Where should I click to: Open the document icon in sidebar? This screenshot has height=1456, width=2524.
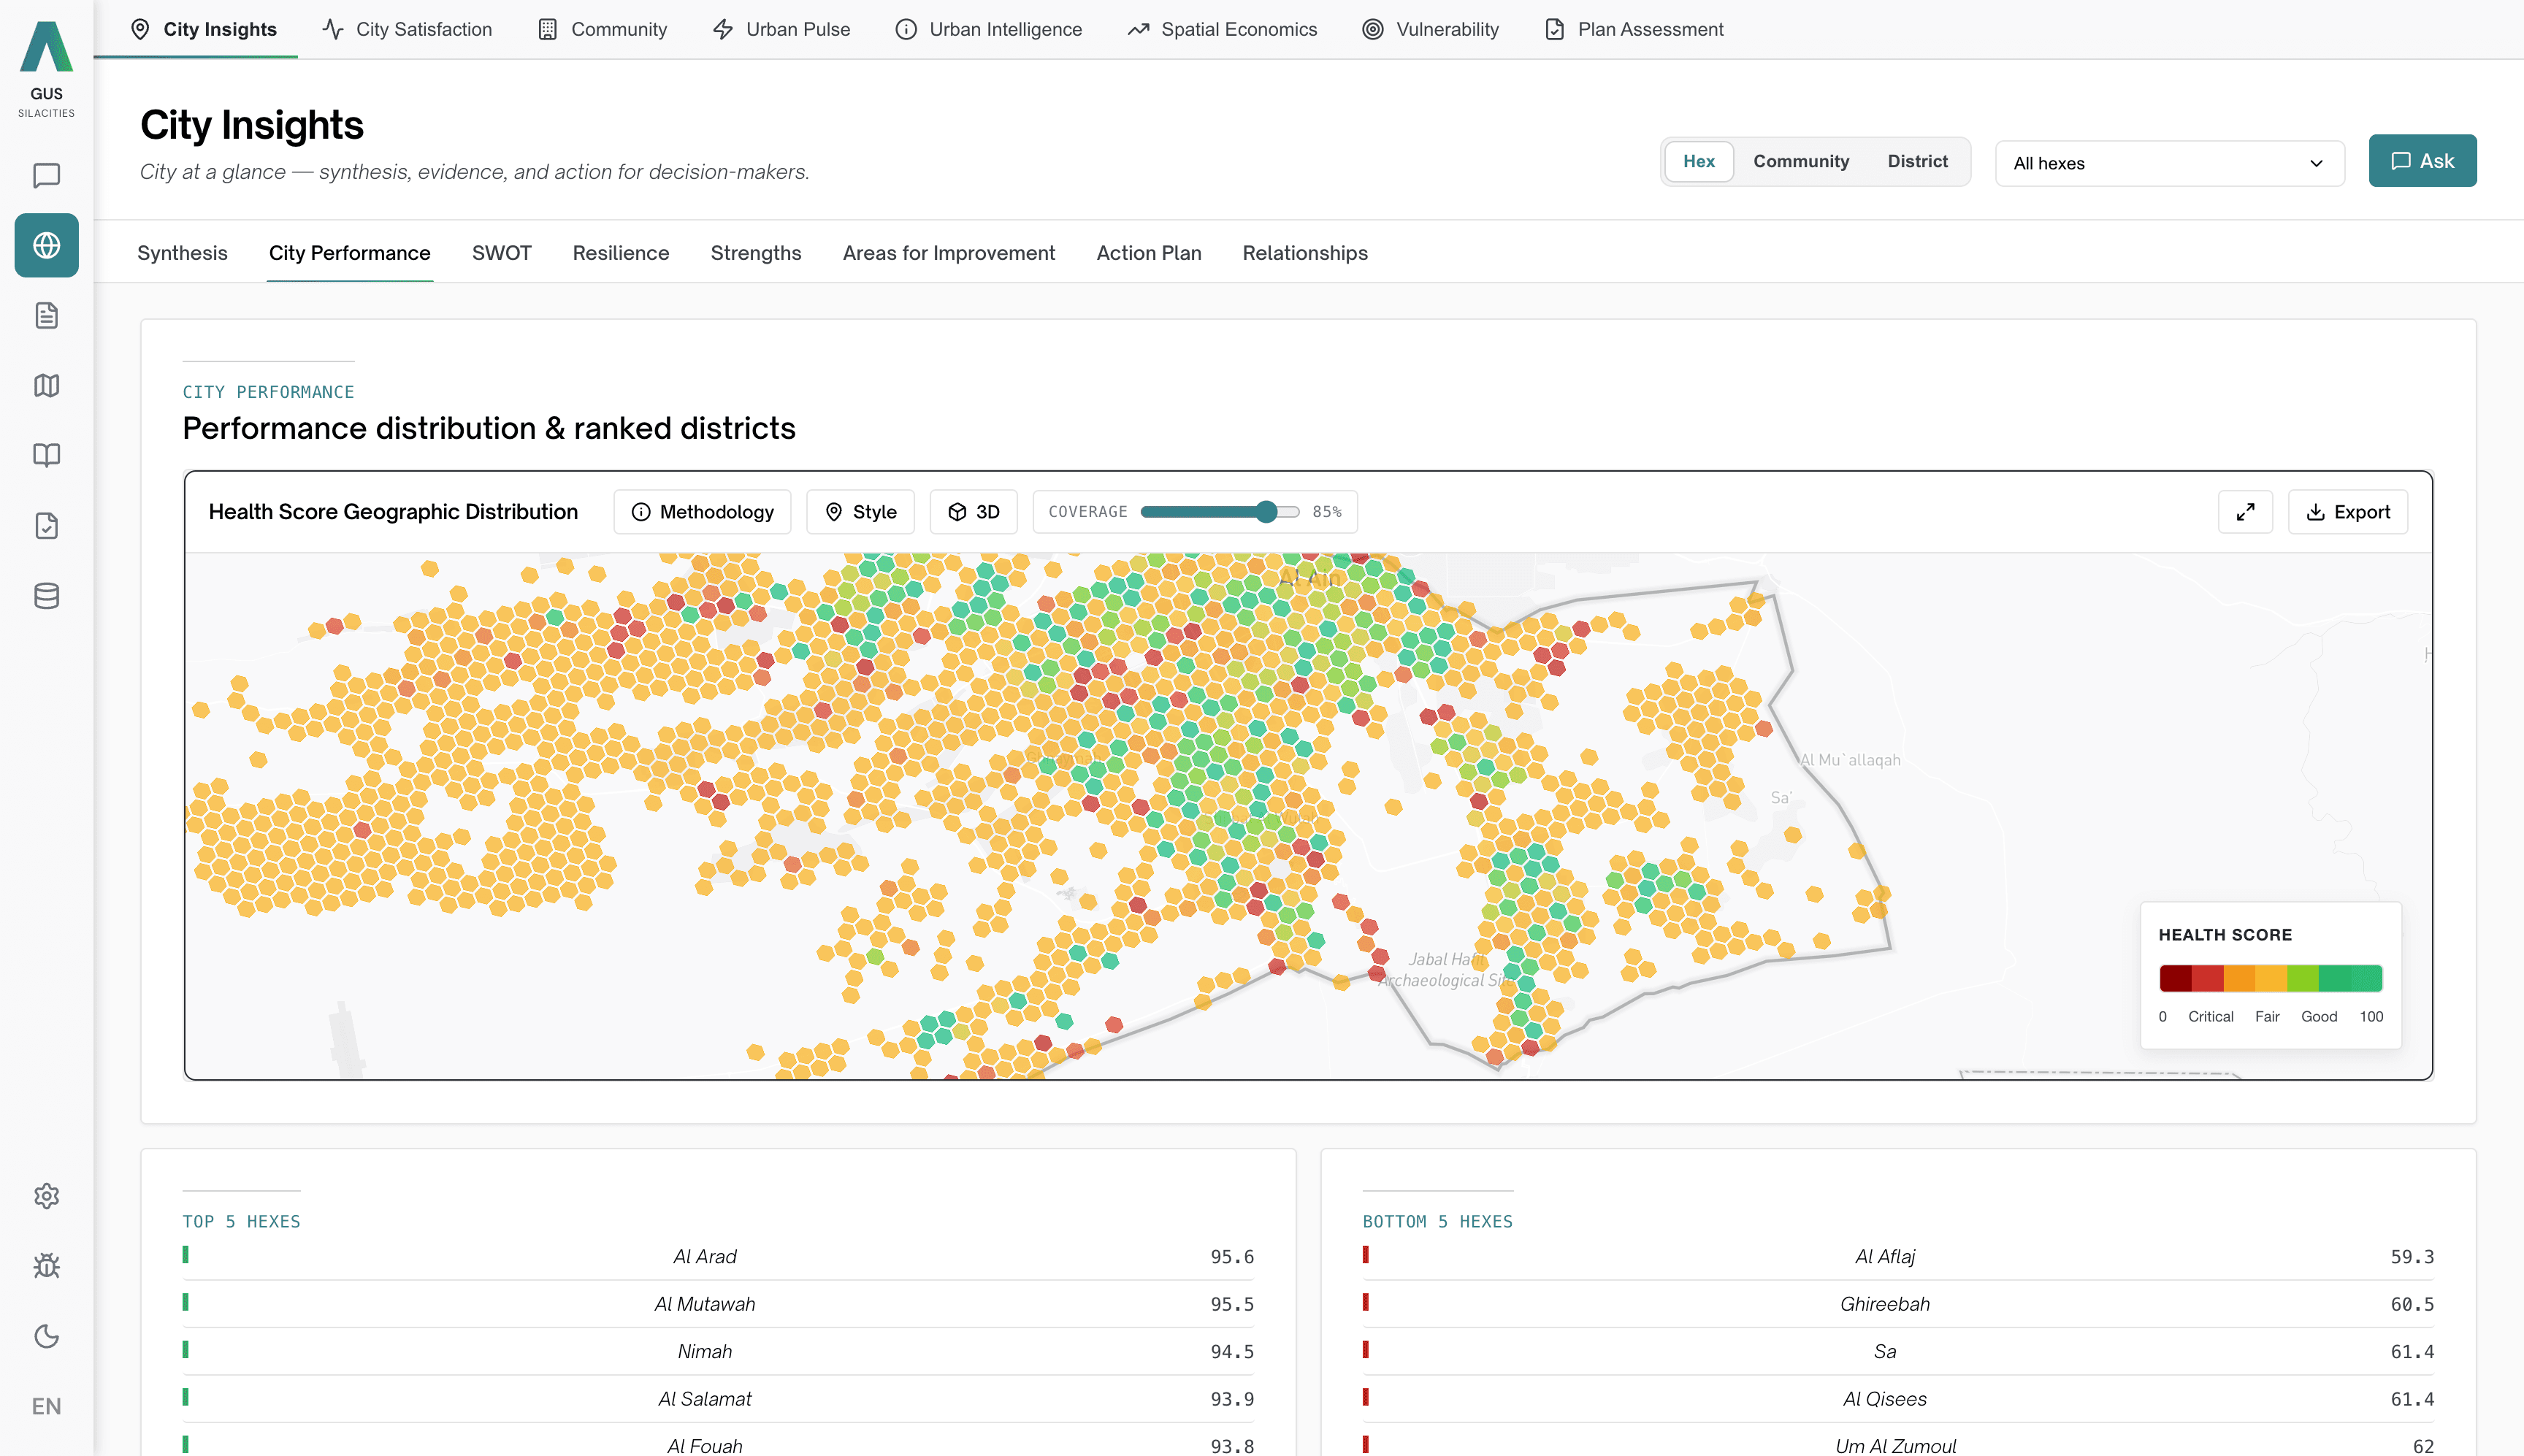coord(46,316)
